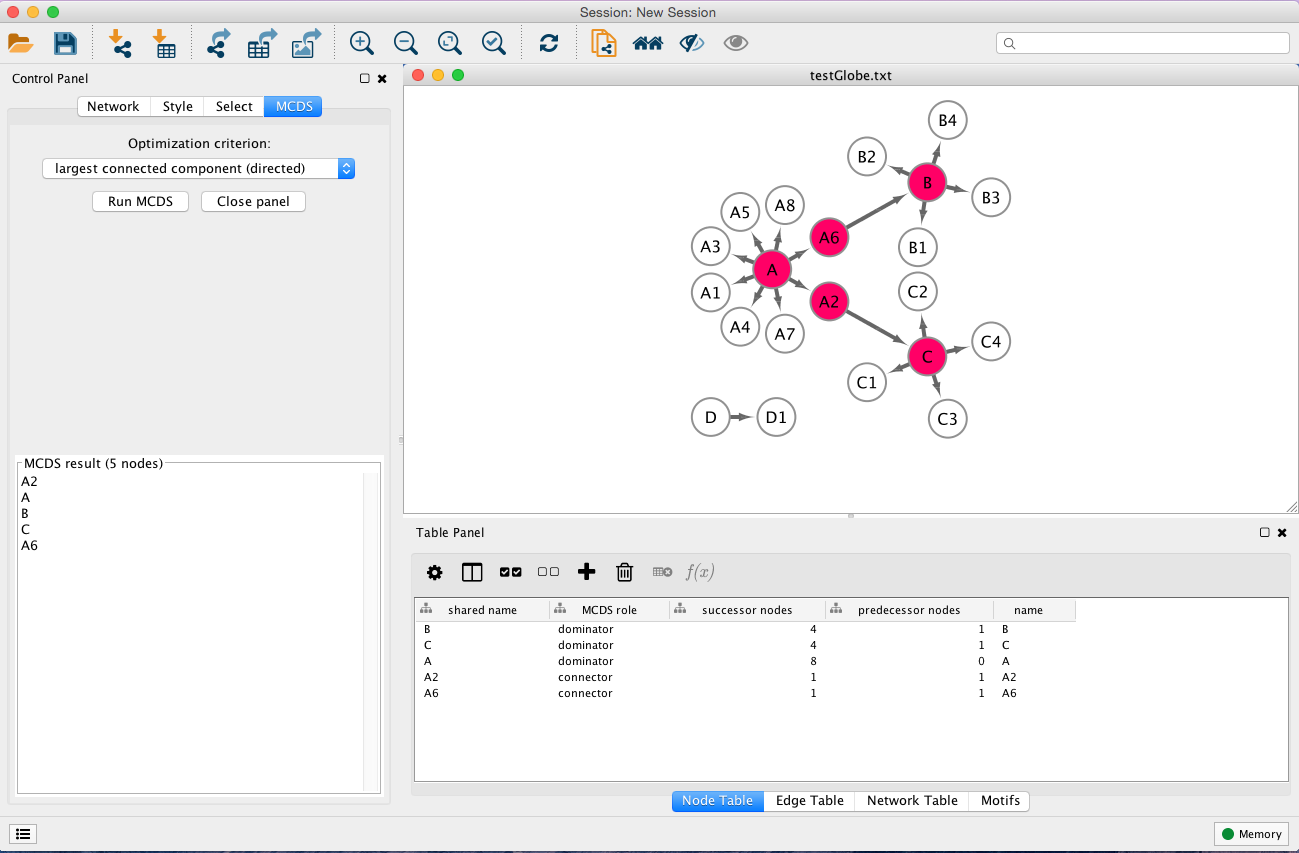Save the session with the floppy disk icon

(x=65, y=43)
